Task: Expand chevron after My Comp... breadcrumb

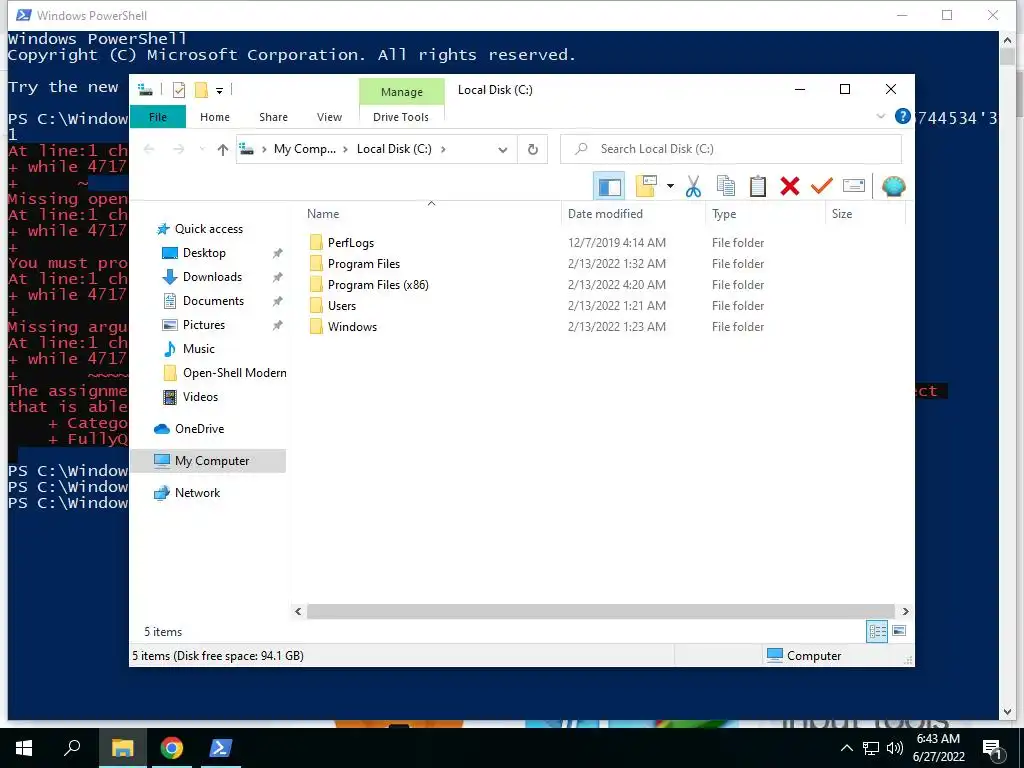Action: (x=347, y=150)
